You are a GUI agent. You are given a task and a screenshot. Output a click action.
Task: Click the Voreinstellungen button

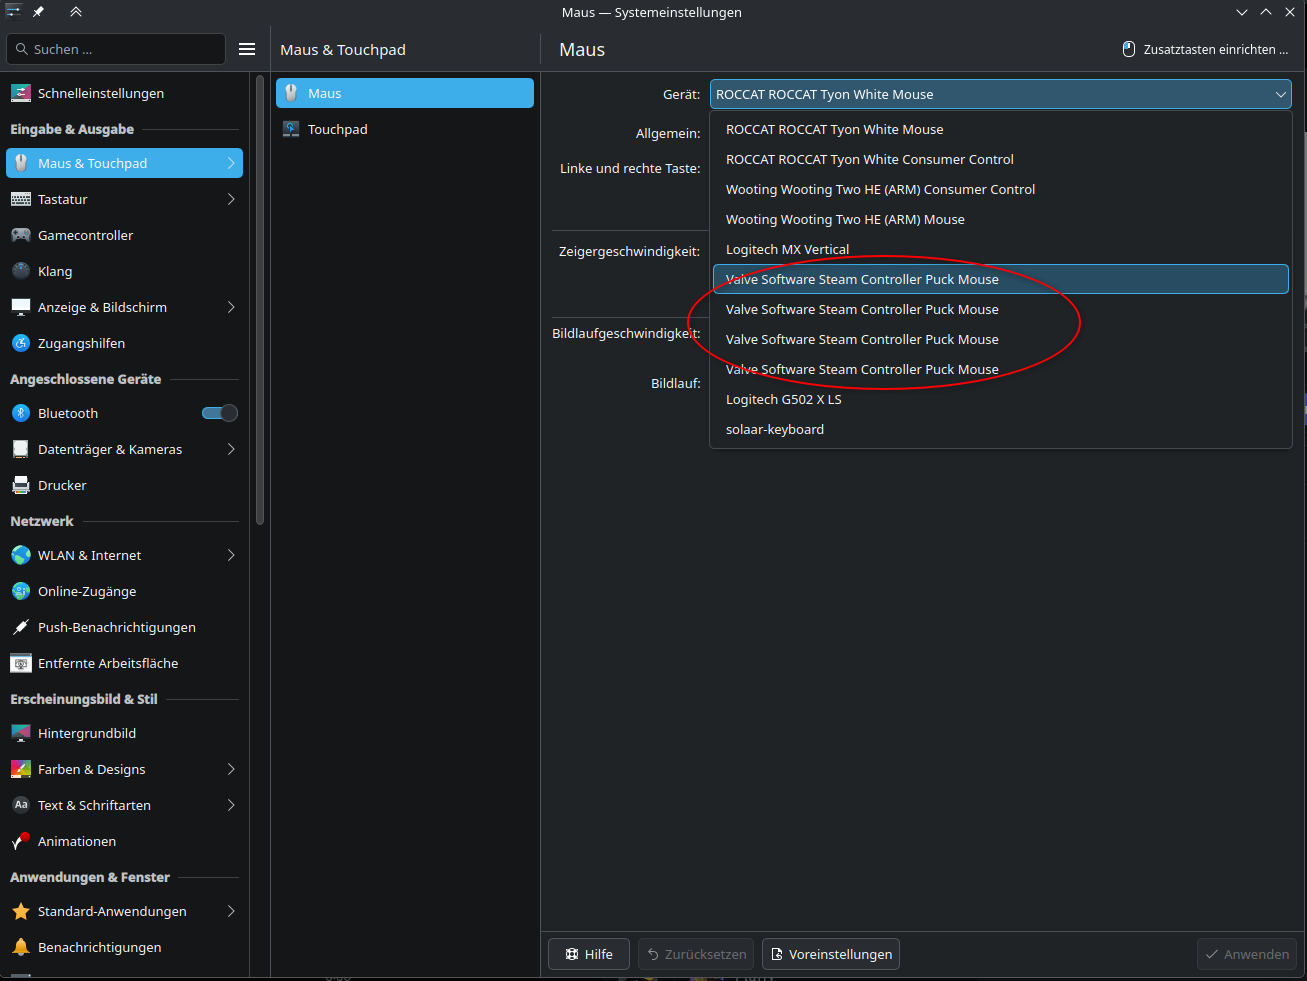tap(831, 954)
